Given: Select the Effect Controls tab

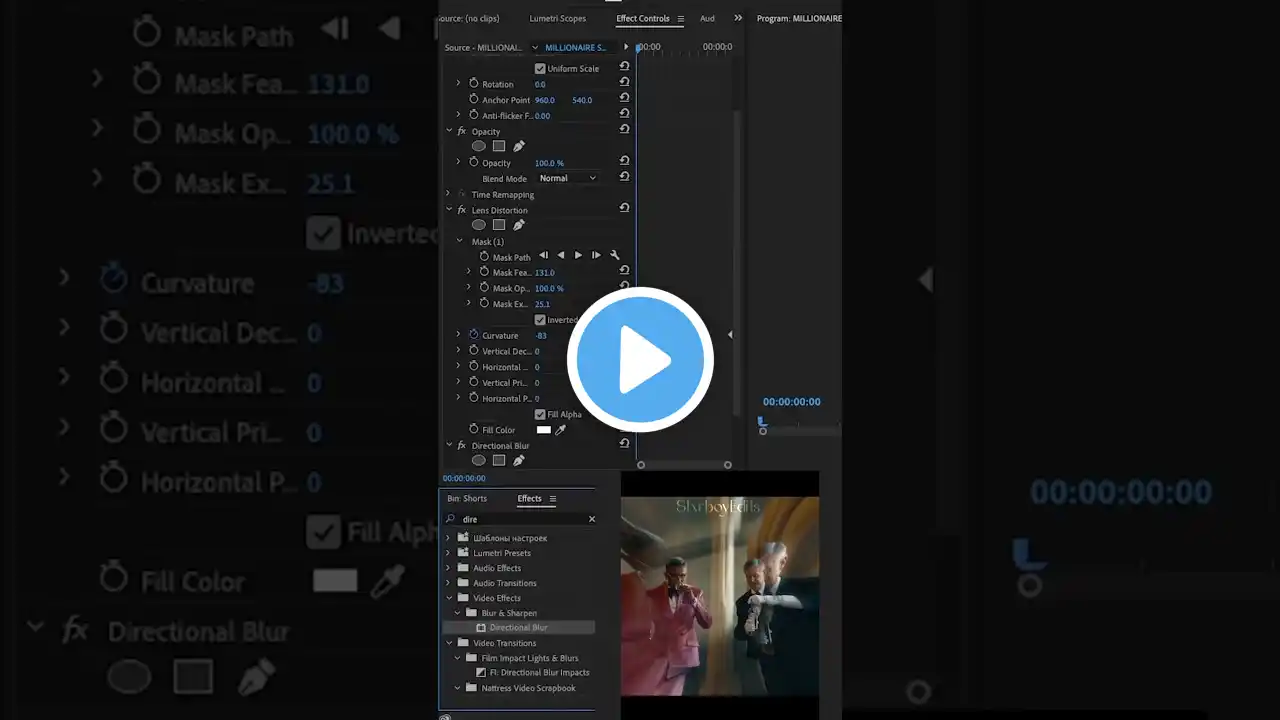Looking at the screenshot, I should click(643, 18).
